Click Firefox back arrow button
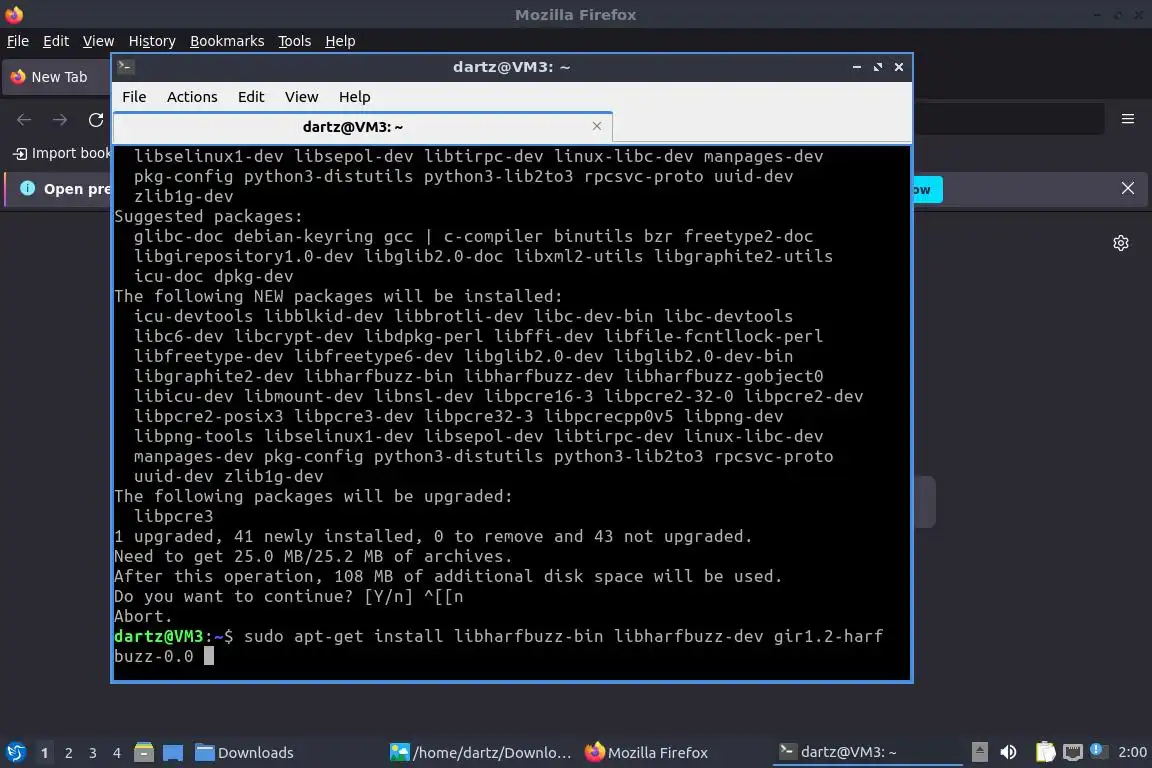This screenshot has height=768, width=1152. point(24,119)
